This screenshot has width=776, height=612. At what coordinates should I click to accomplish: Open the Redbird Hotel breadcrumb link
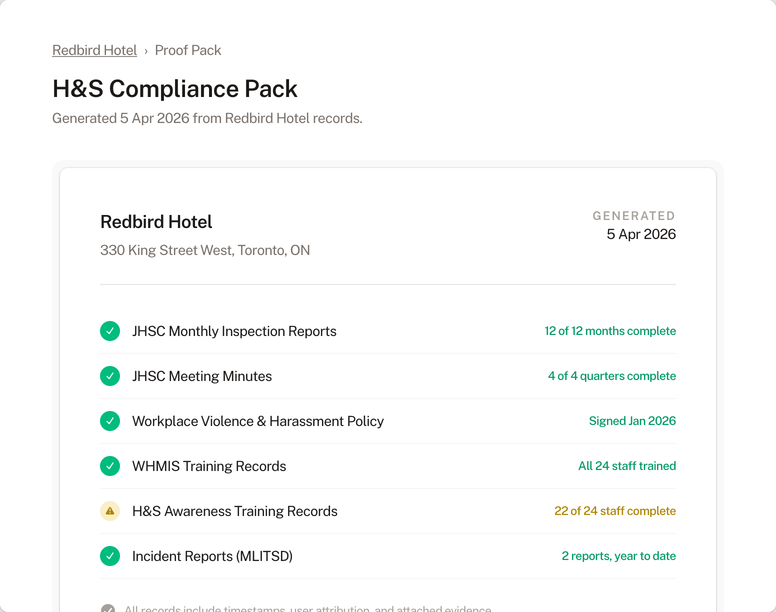pos(94,50)
